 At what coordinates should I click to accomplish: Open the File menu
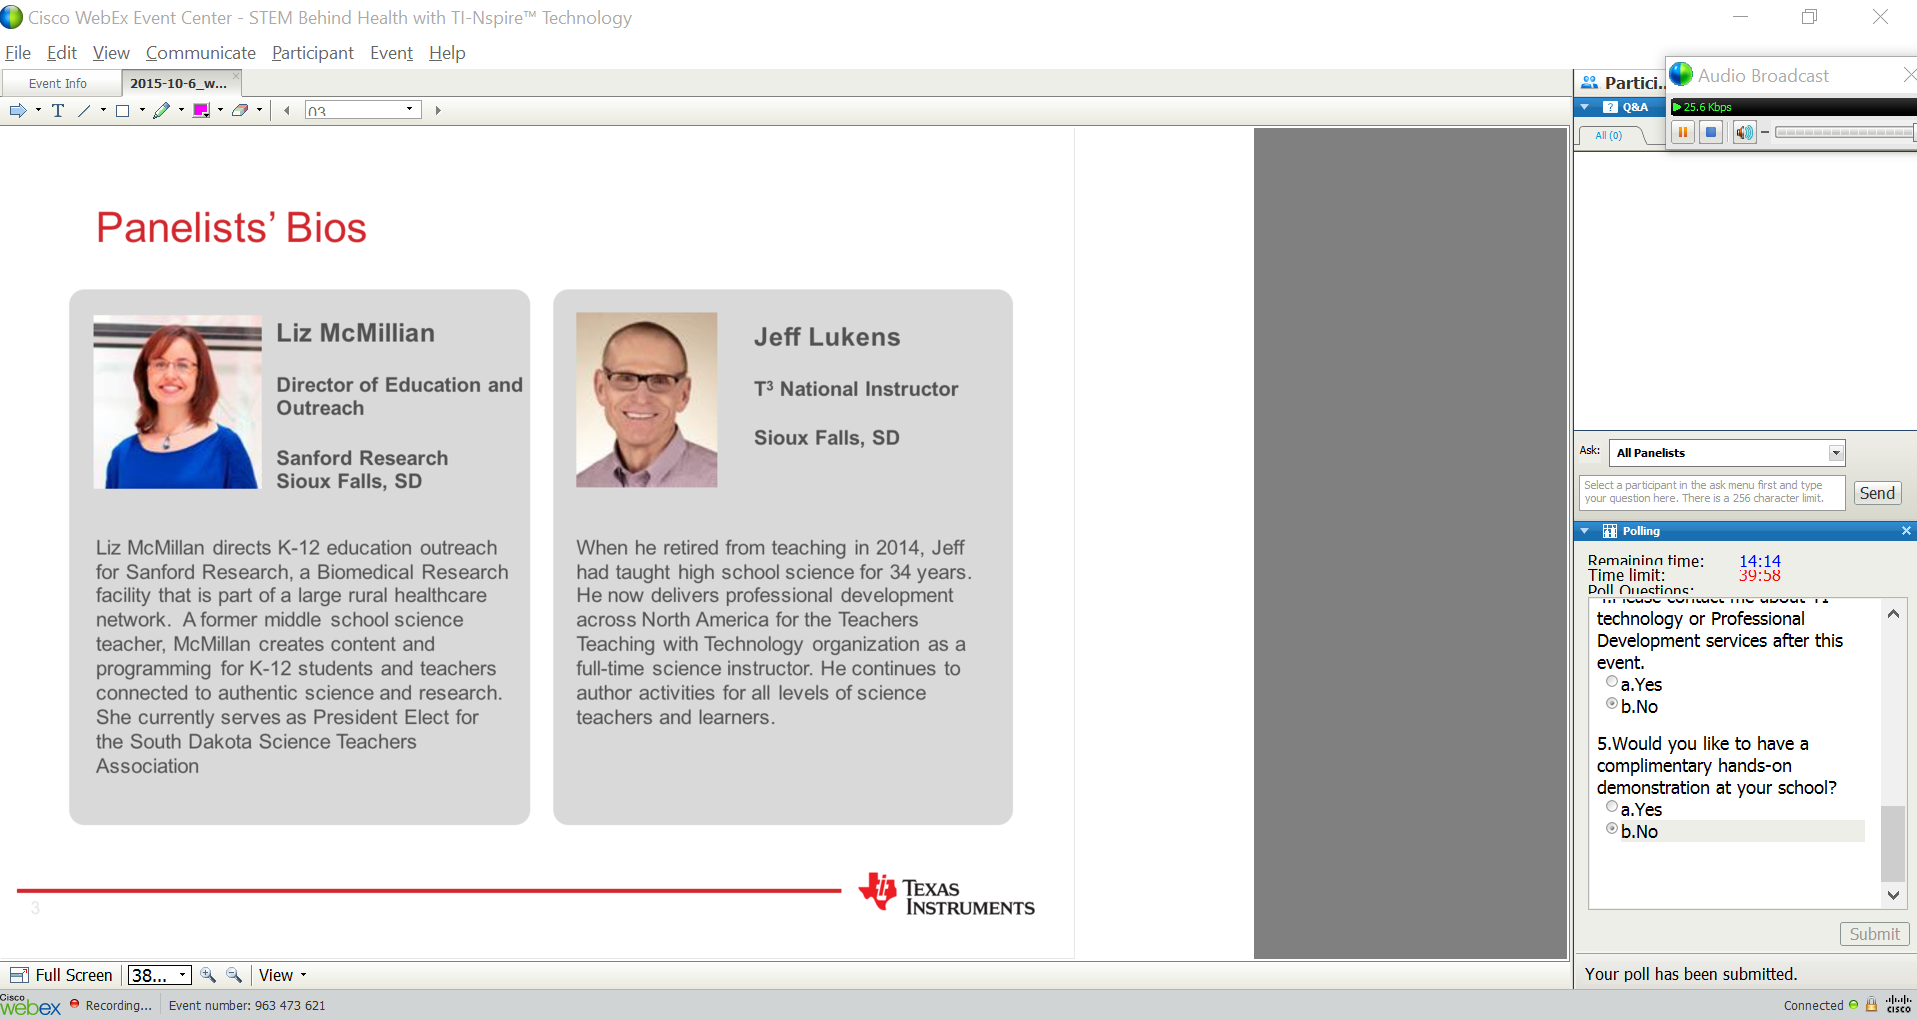coord(18,53)
